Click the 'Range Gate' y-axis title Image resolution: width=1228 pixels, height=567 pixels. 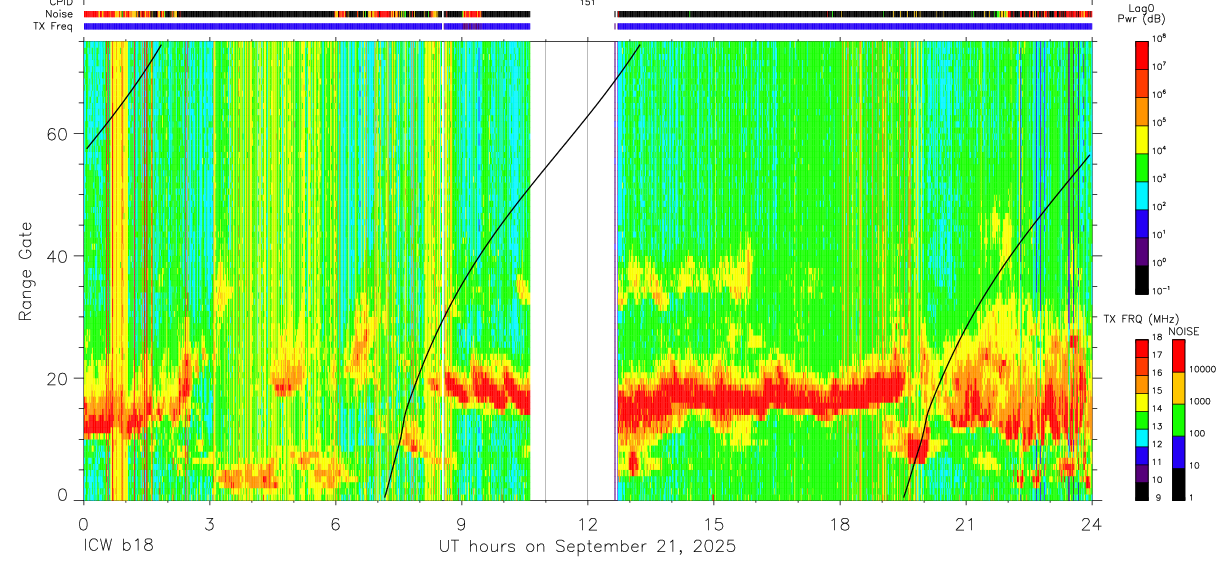[x=26, y=272]
